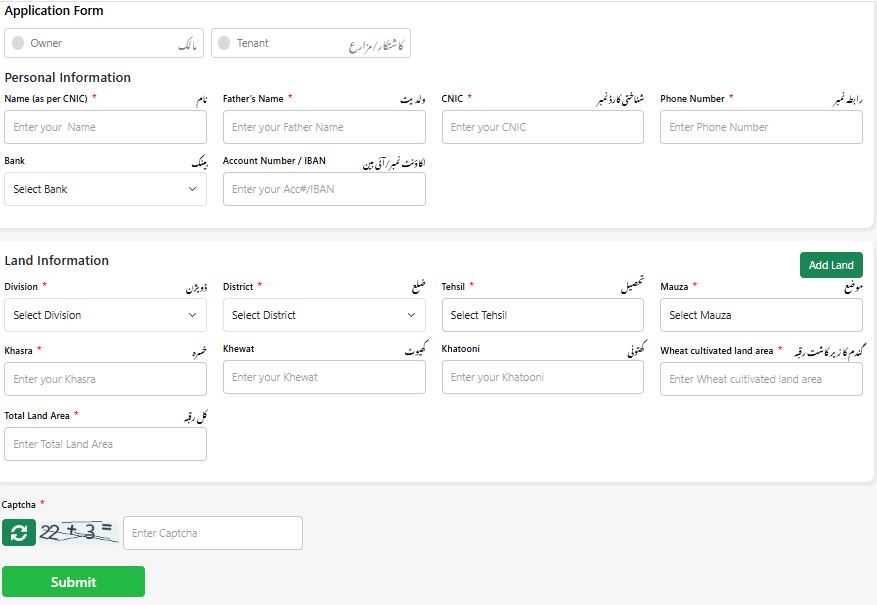This screenshot has width=877, height=605.
Task: Click the Enter Captcha field
Action: (x=213, y=533)
